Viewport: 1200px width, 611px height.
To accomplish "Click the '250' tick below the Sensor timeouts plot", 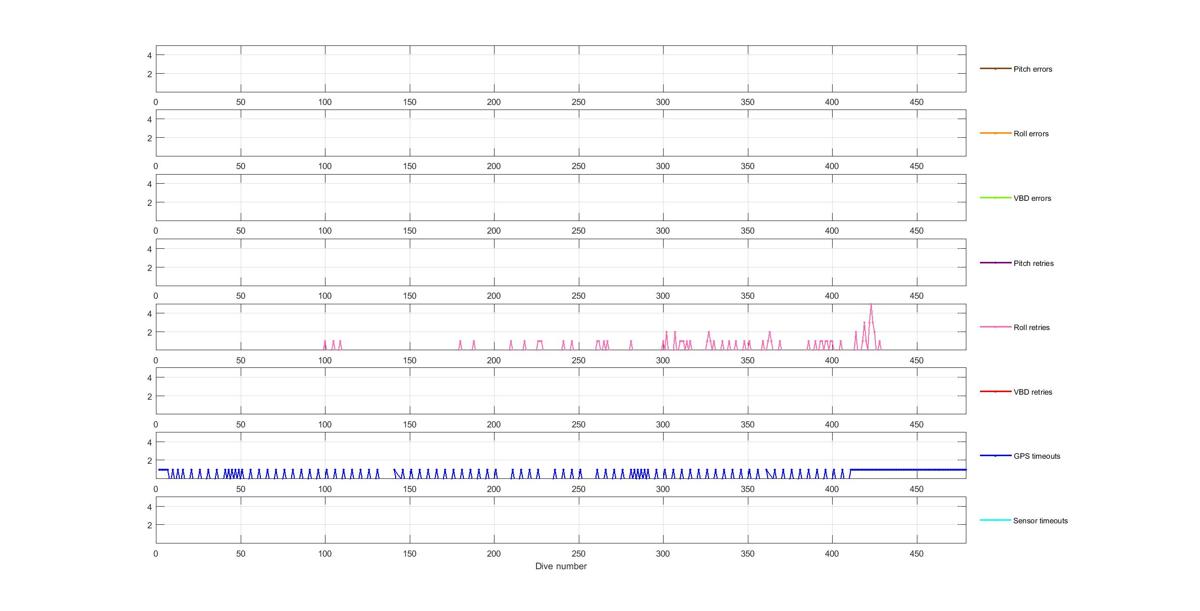I will click(x=578, y=552).
